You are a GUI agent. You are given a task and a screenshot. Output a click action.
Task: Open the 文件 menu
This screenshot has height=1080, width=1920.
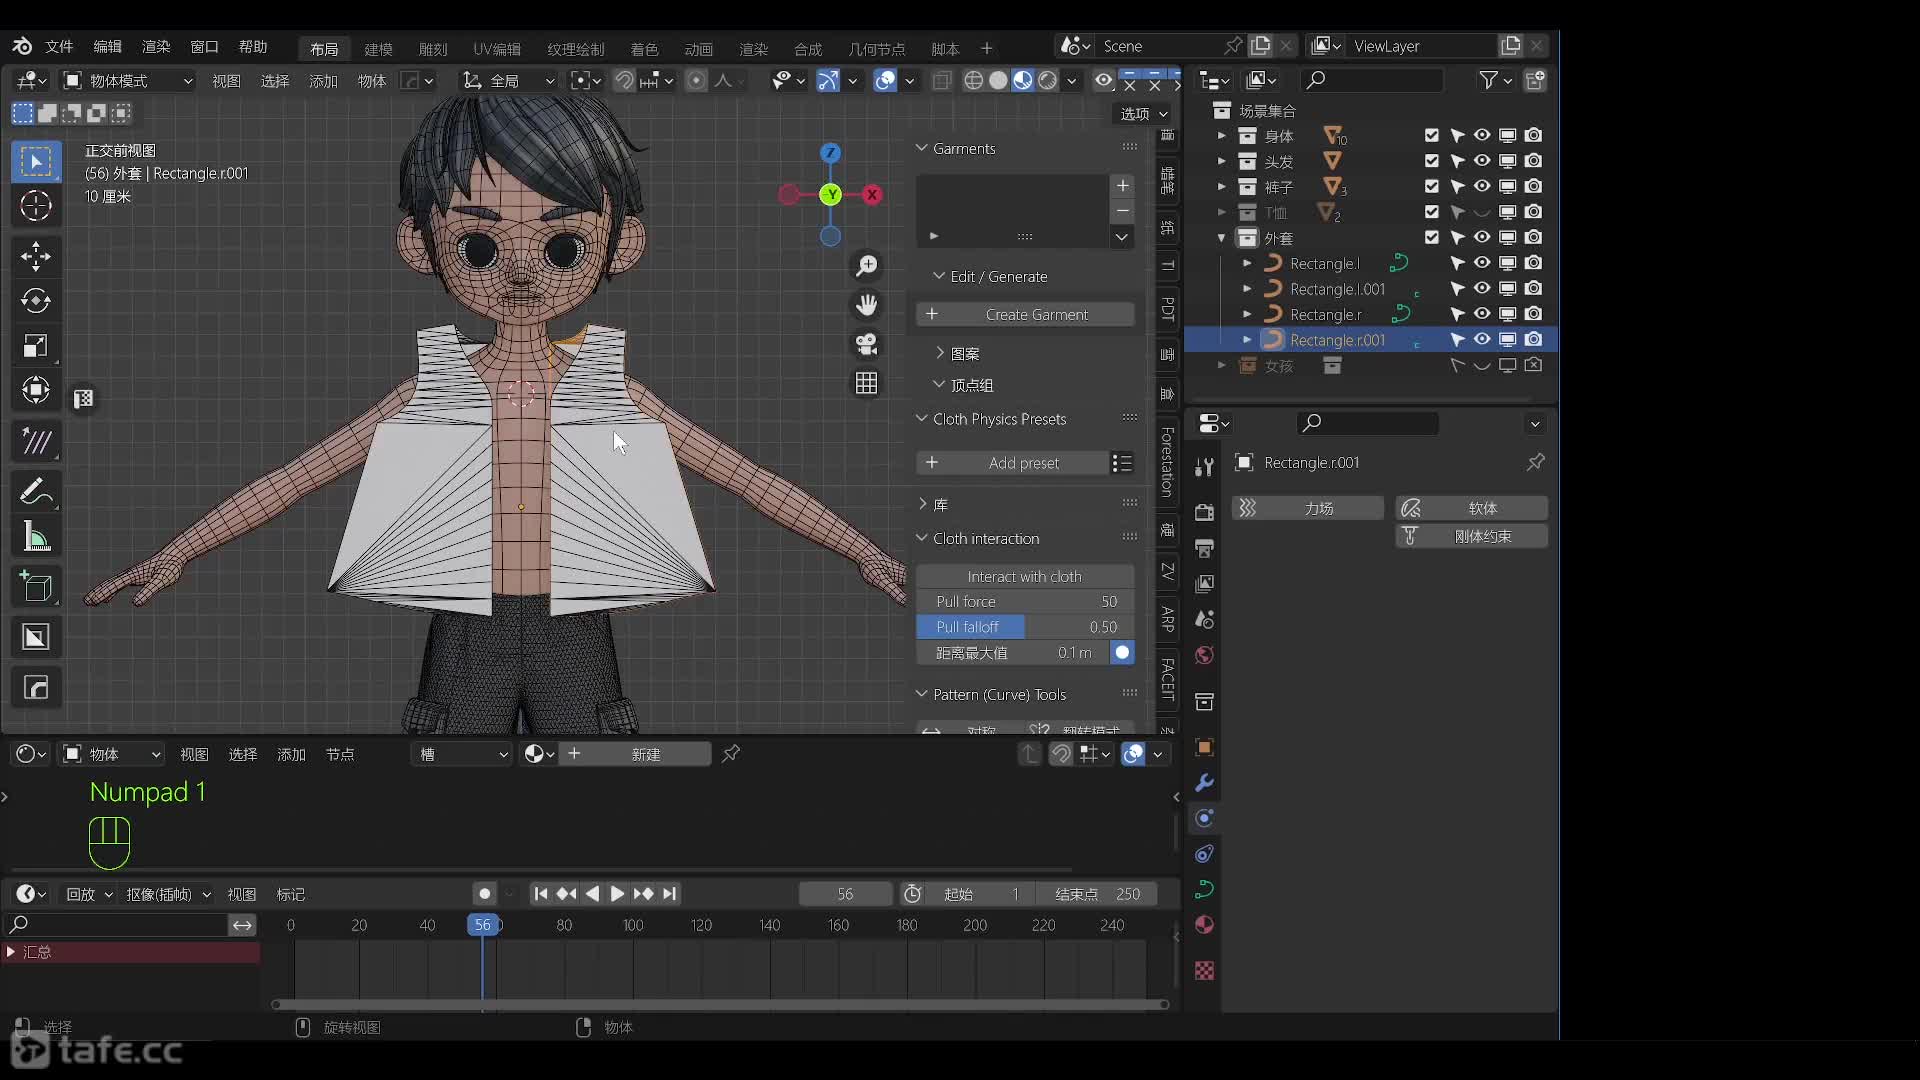point(59,47)
